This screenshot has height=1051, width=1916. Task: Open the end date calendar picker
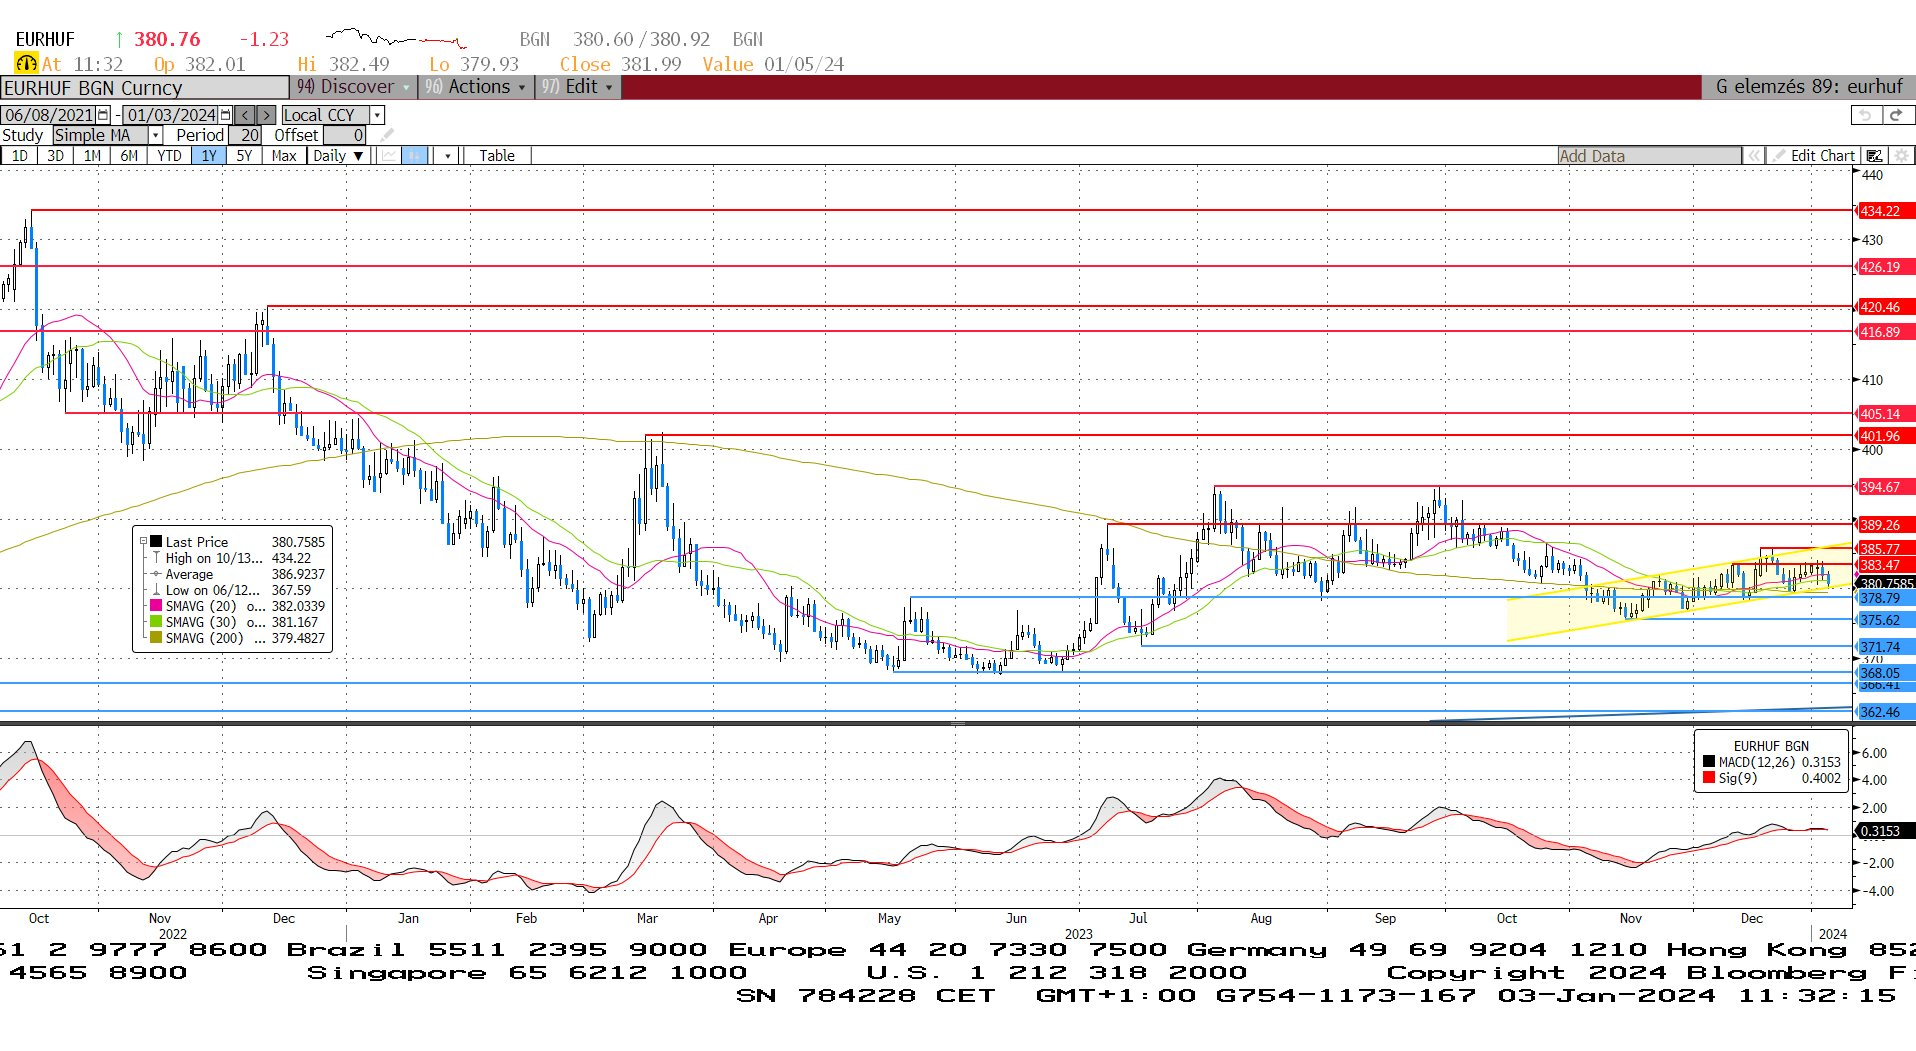[226, 115]
